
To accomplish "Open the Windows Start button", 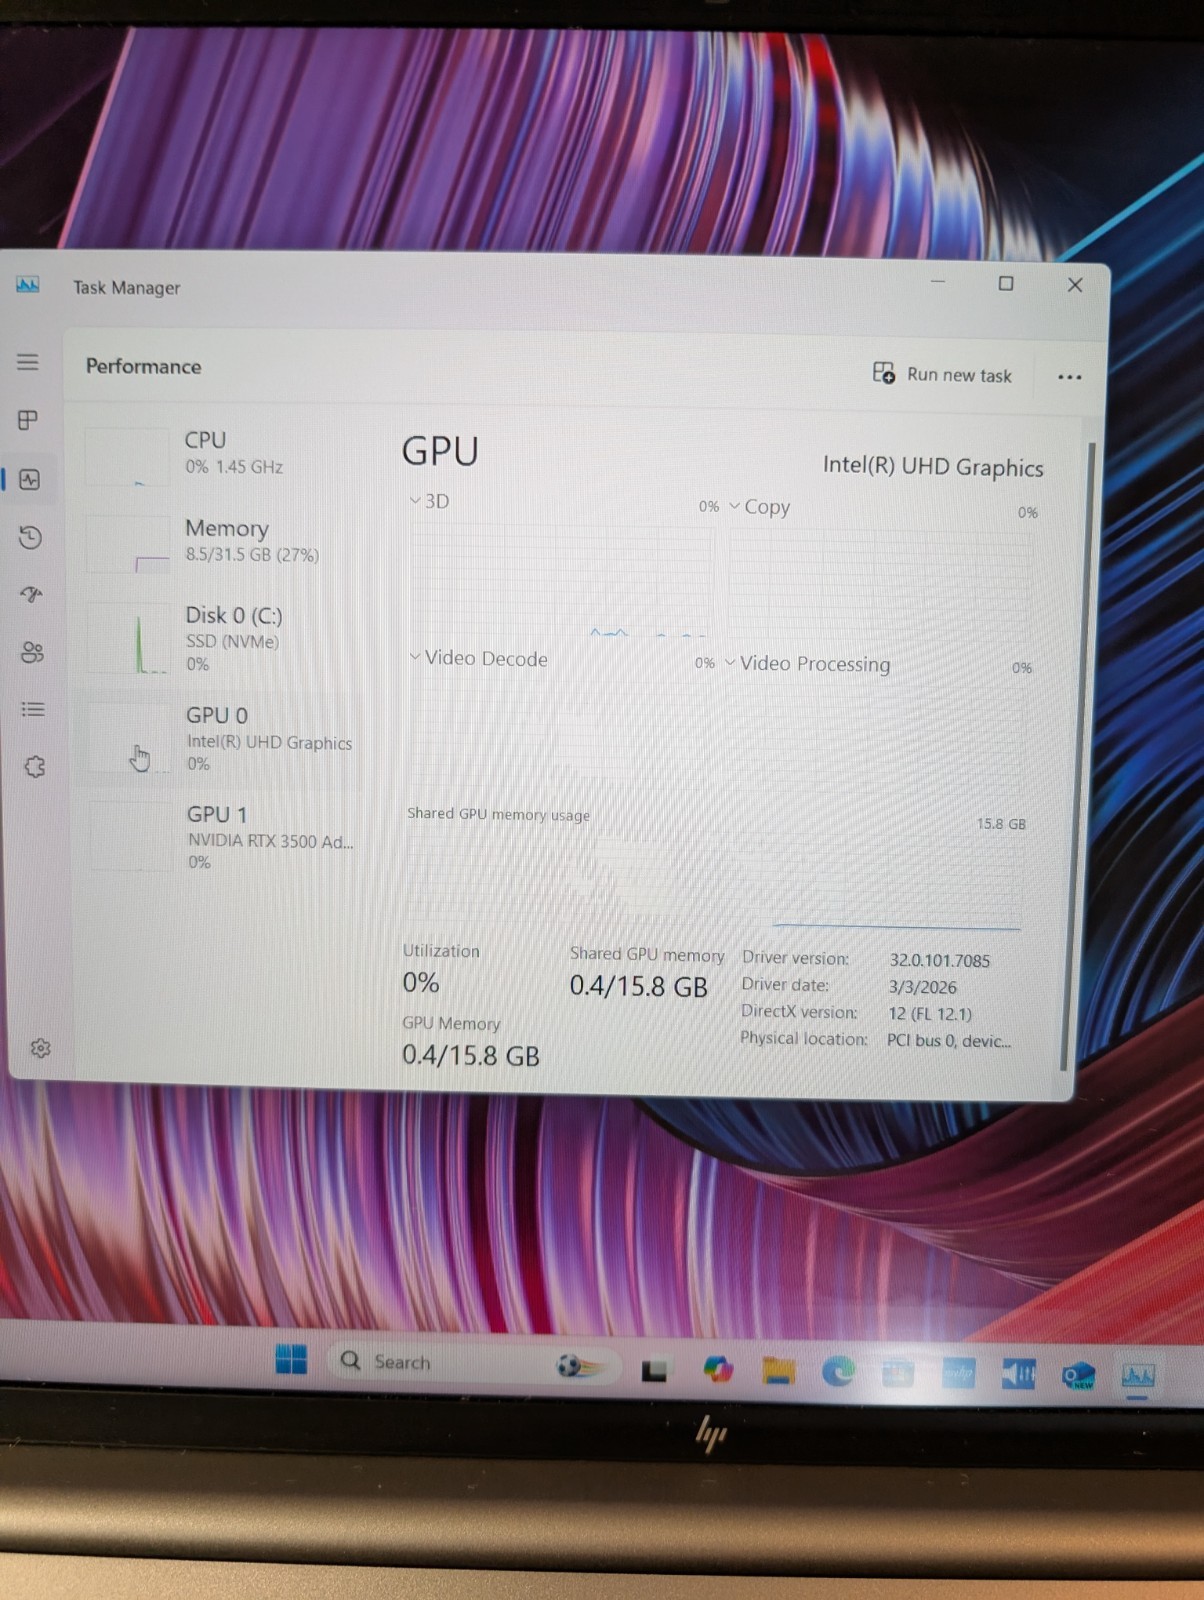I will click(x=291, y=1360).
